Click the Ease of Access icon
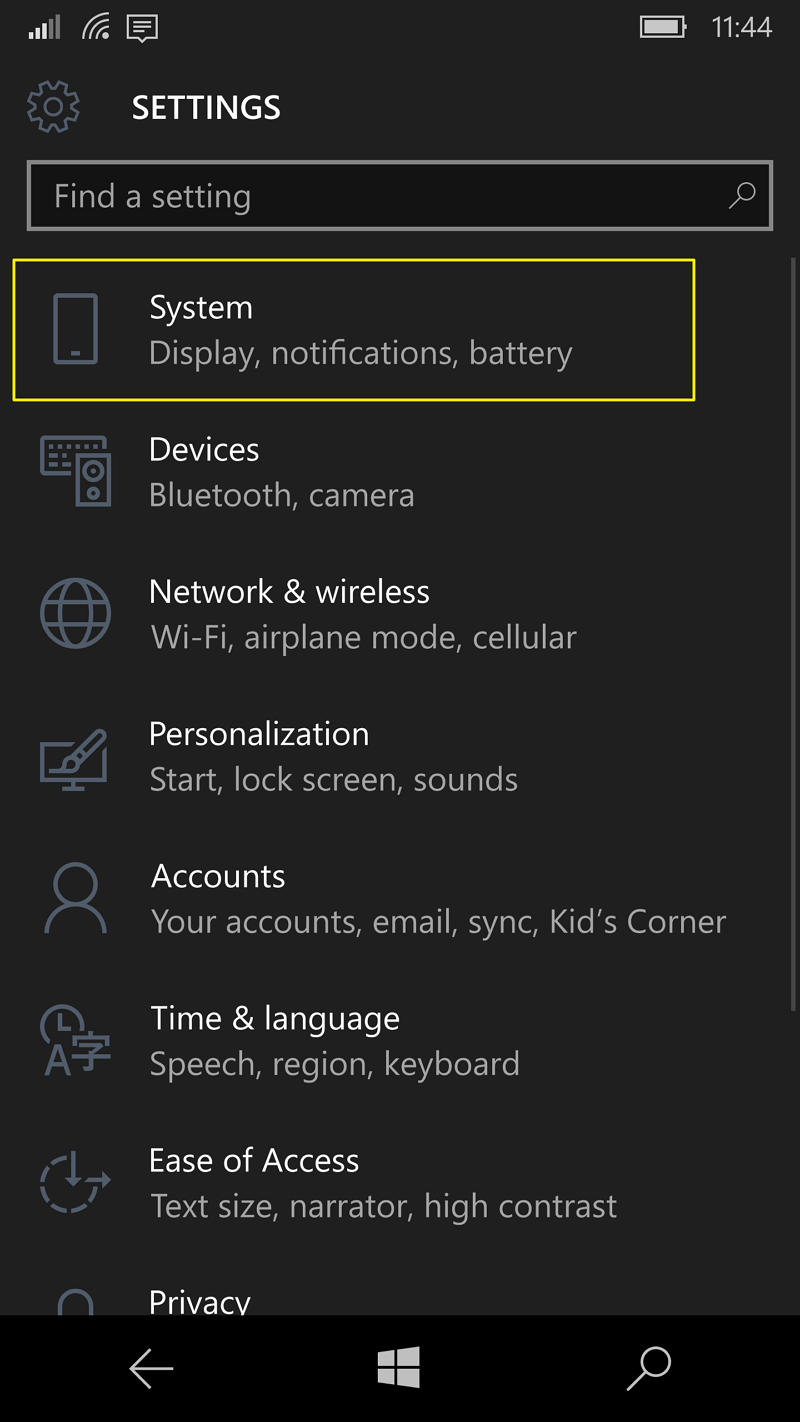This screenshot has height=1422, width=800. tap(75, 1182)
